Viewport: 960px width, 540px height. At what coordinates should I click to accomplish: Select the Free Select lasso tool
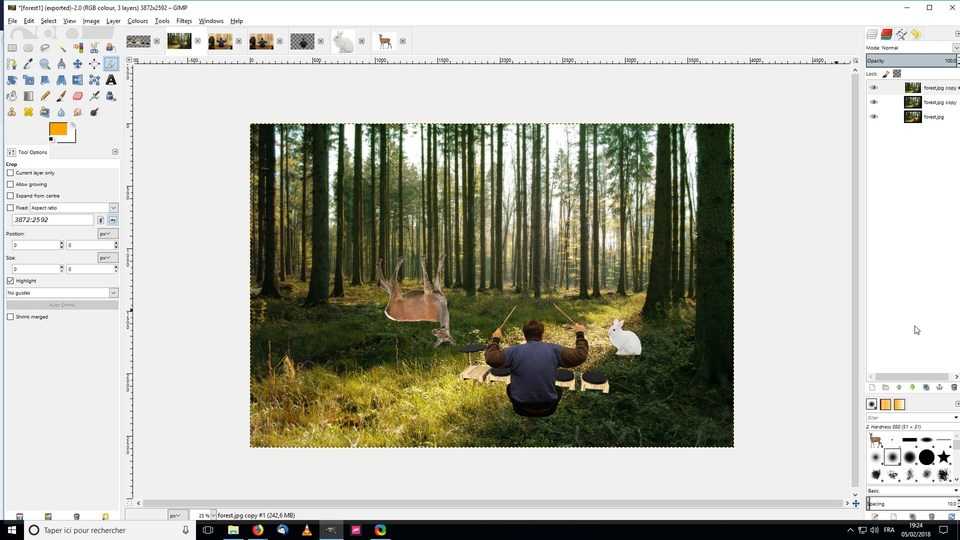45,48
